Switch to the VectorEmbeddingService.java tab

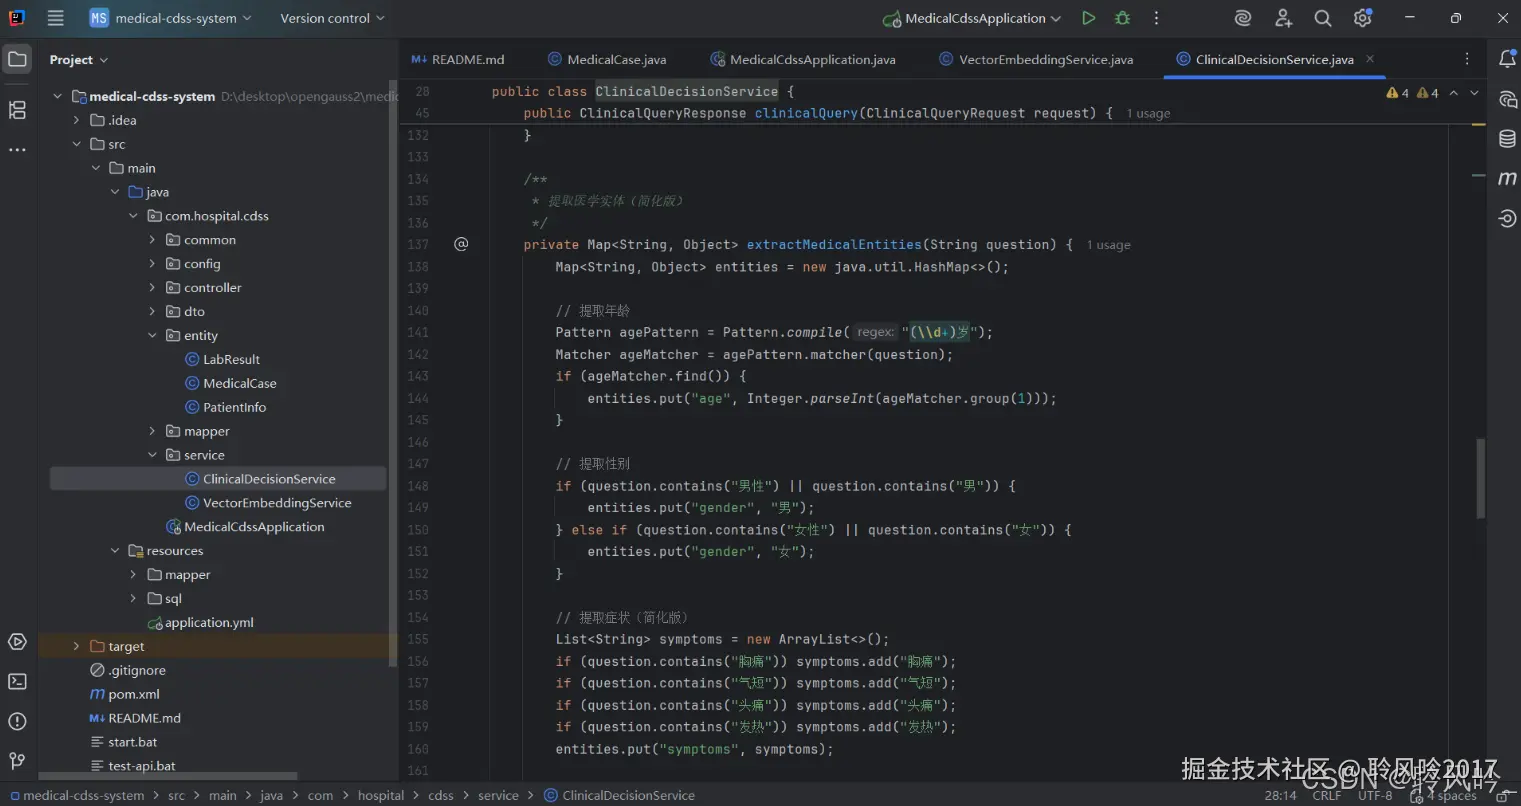1045,60
